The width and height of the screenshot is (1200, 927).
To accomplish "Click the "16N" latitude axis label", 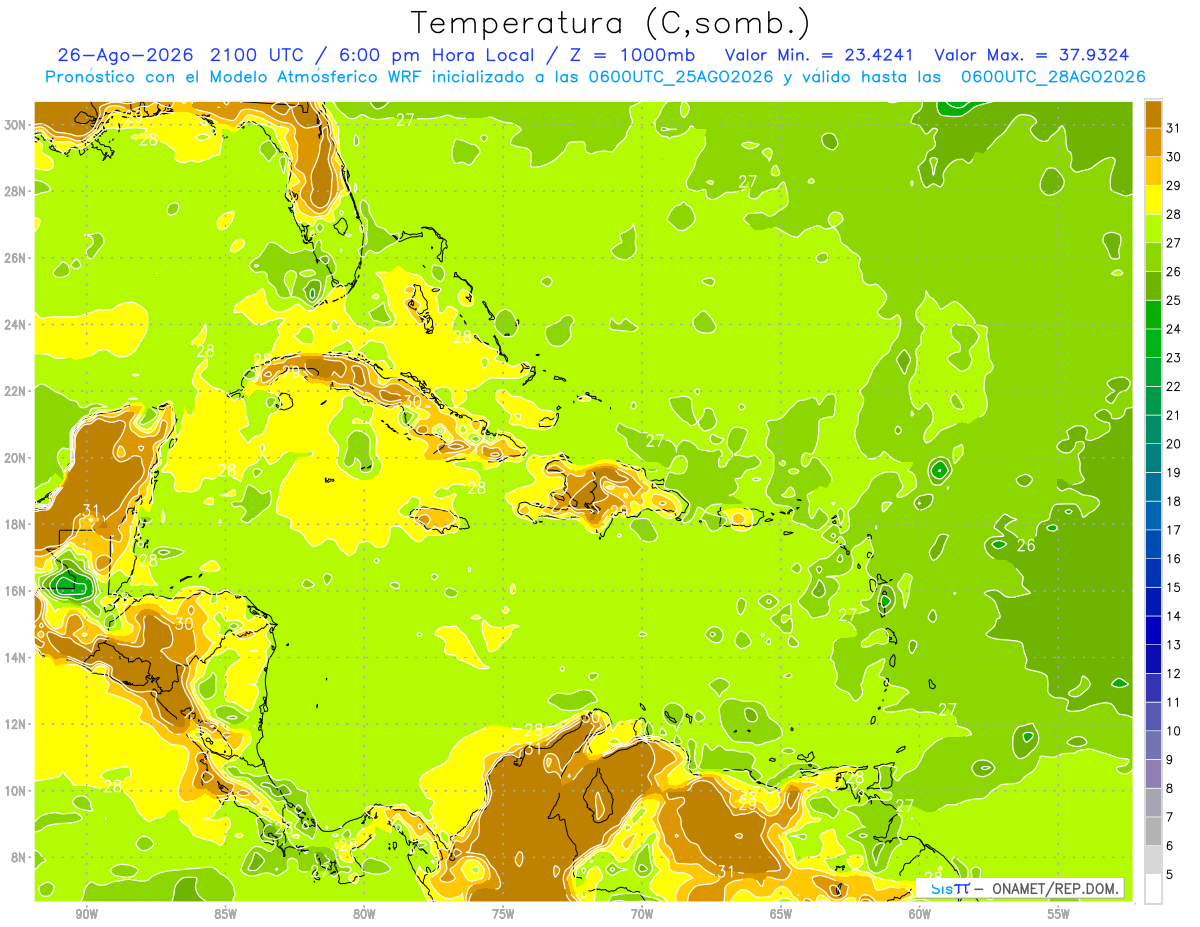I will tap(15, 591).
